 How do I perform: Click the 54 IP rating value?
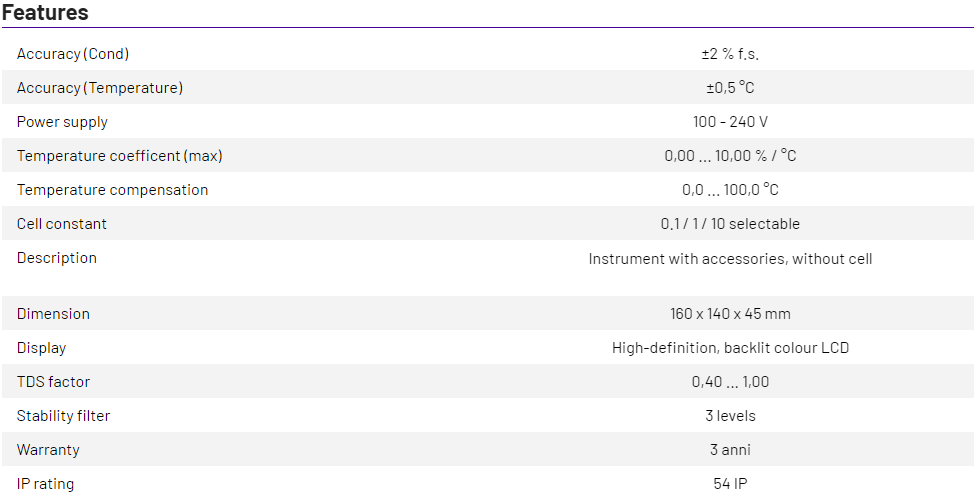point(730,484)
